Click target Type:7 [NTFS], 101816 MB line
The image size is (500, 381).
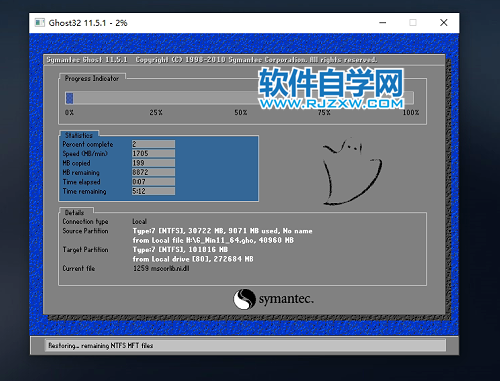pos(180,249)
